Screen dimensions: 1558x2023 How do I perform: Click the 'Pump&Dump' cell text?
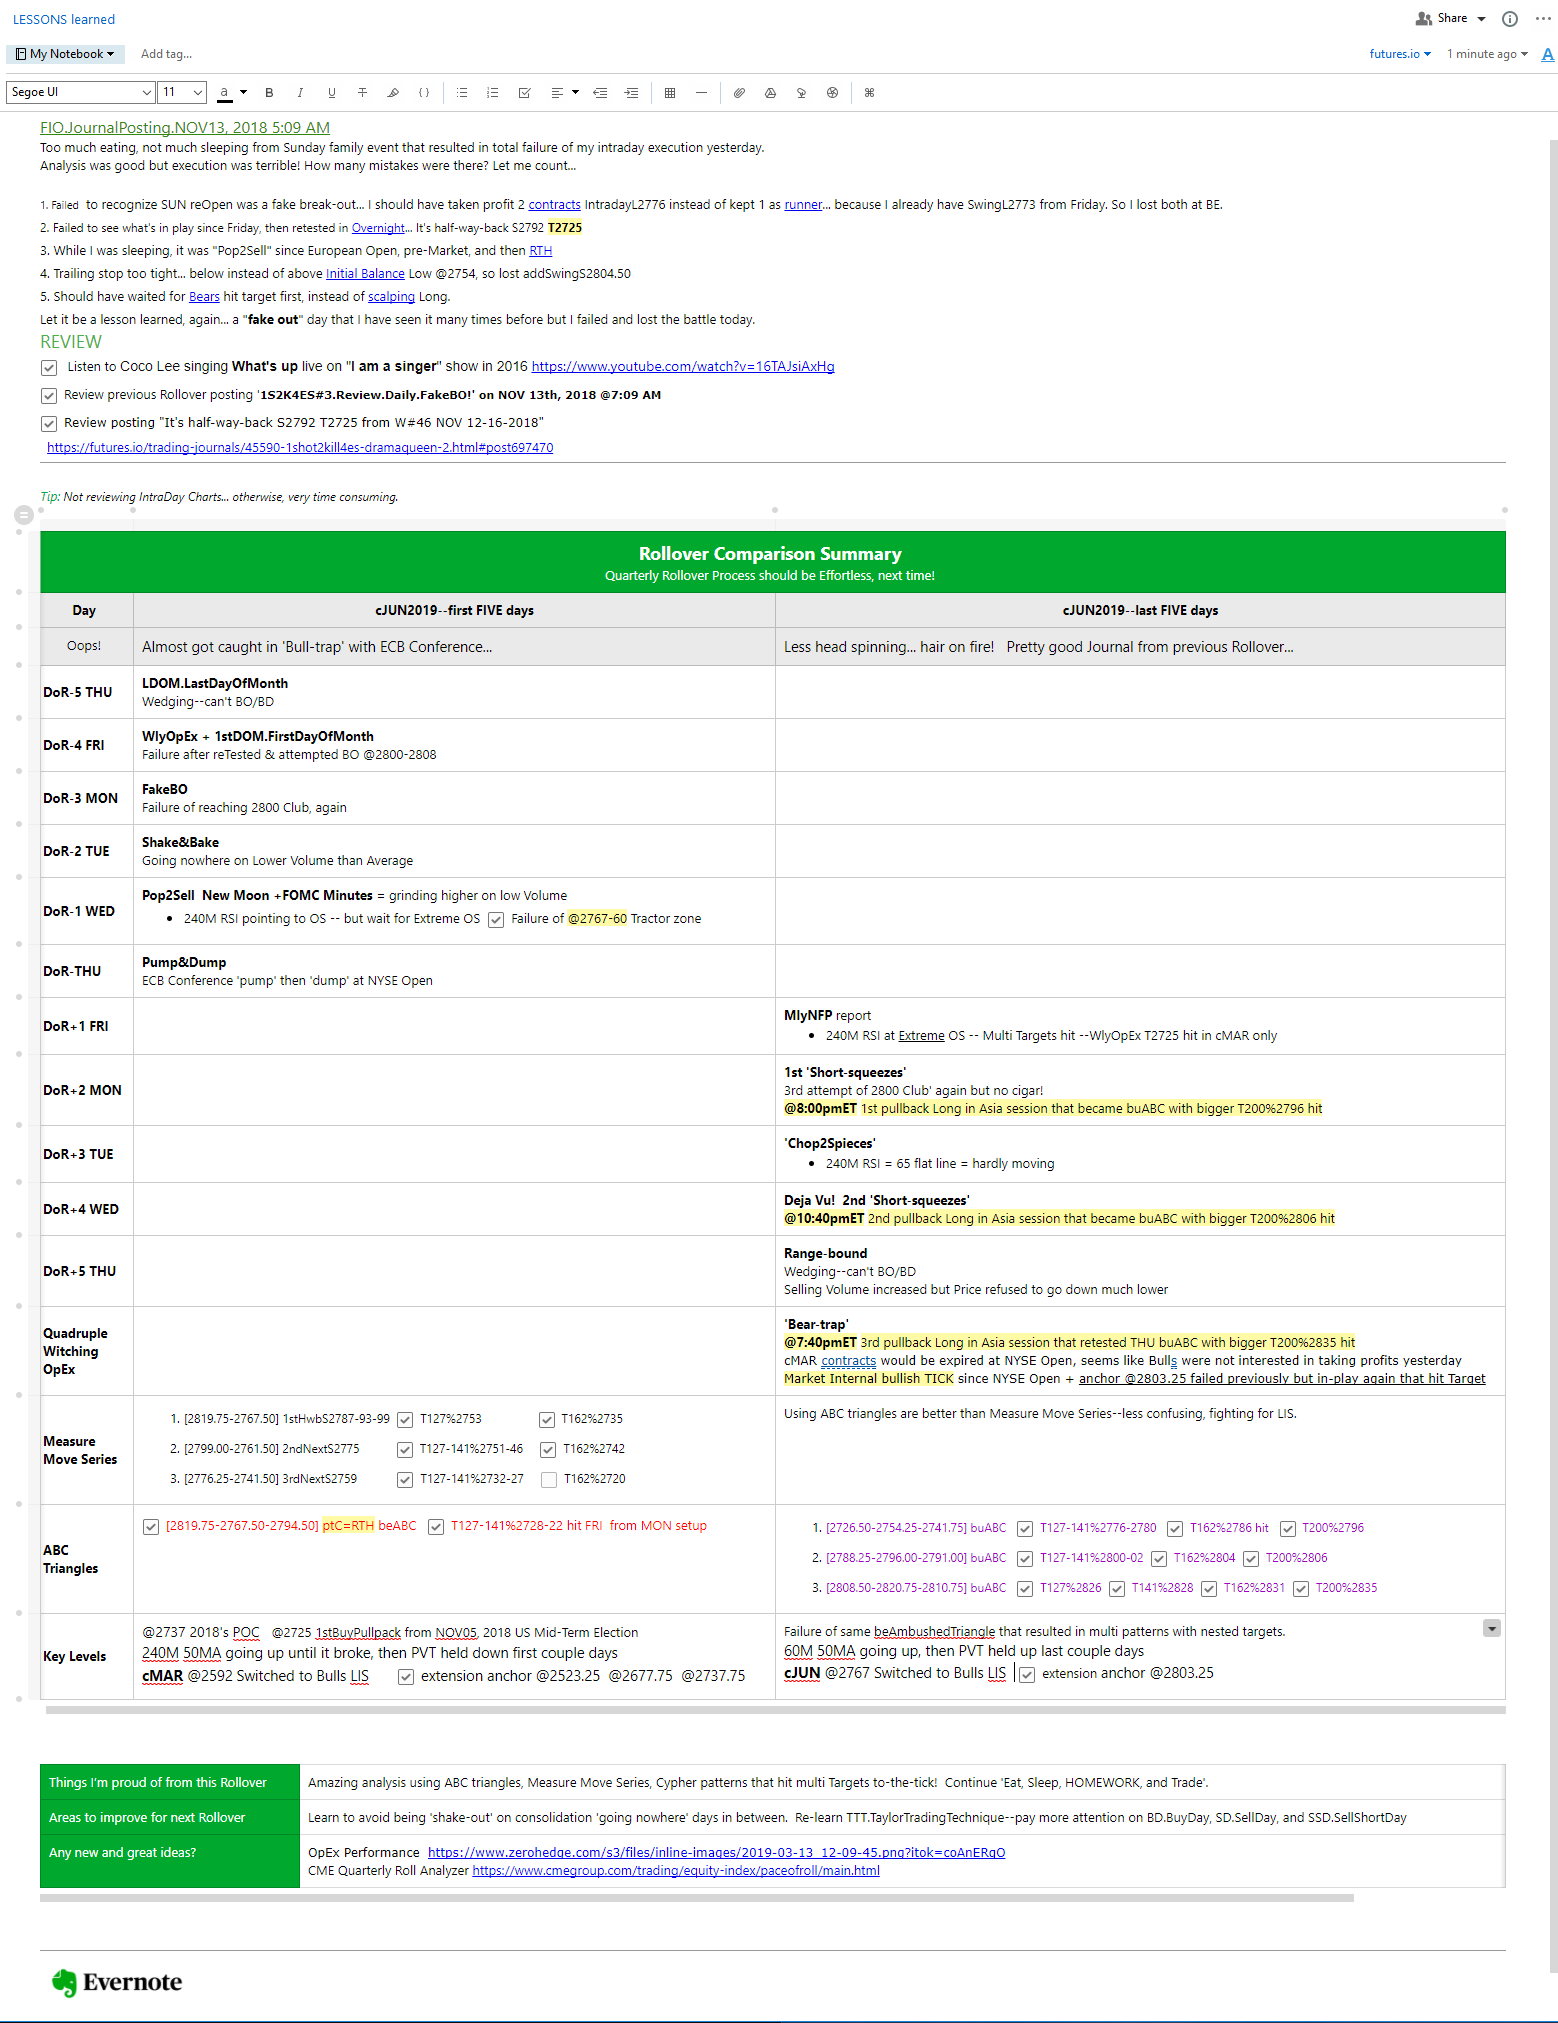click(184, 963)
